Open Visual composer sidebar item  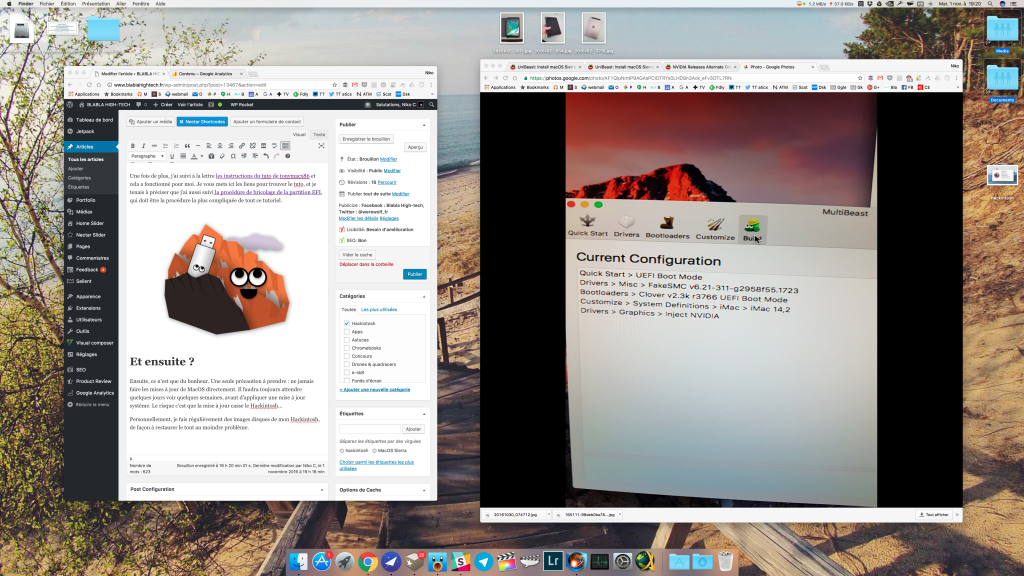click(94, 343)
